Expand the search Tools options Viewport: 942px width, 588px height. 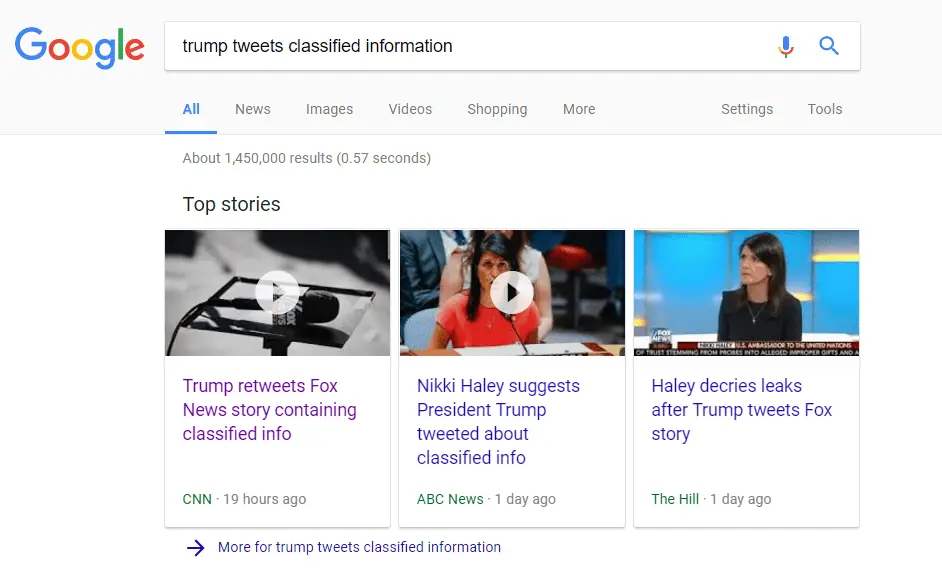(825, 109)
